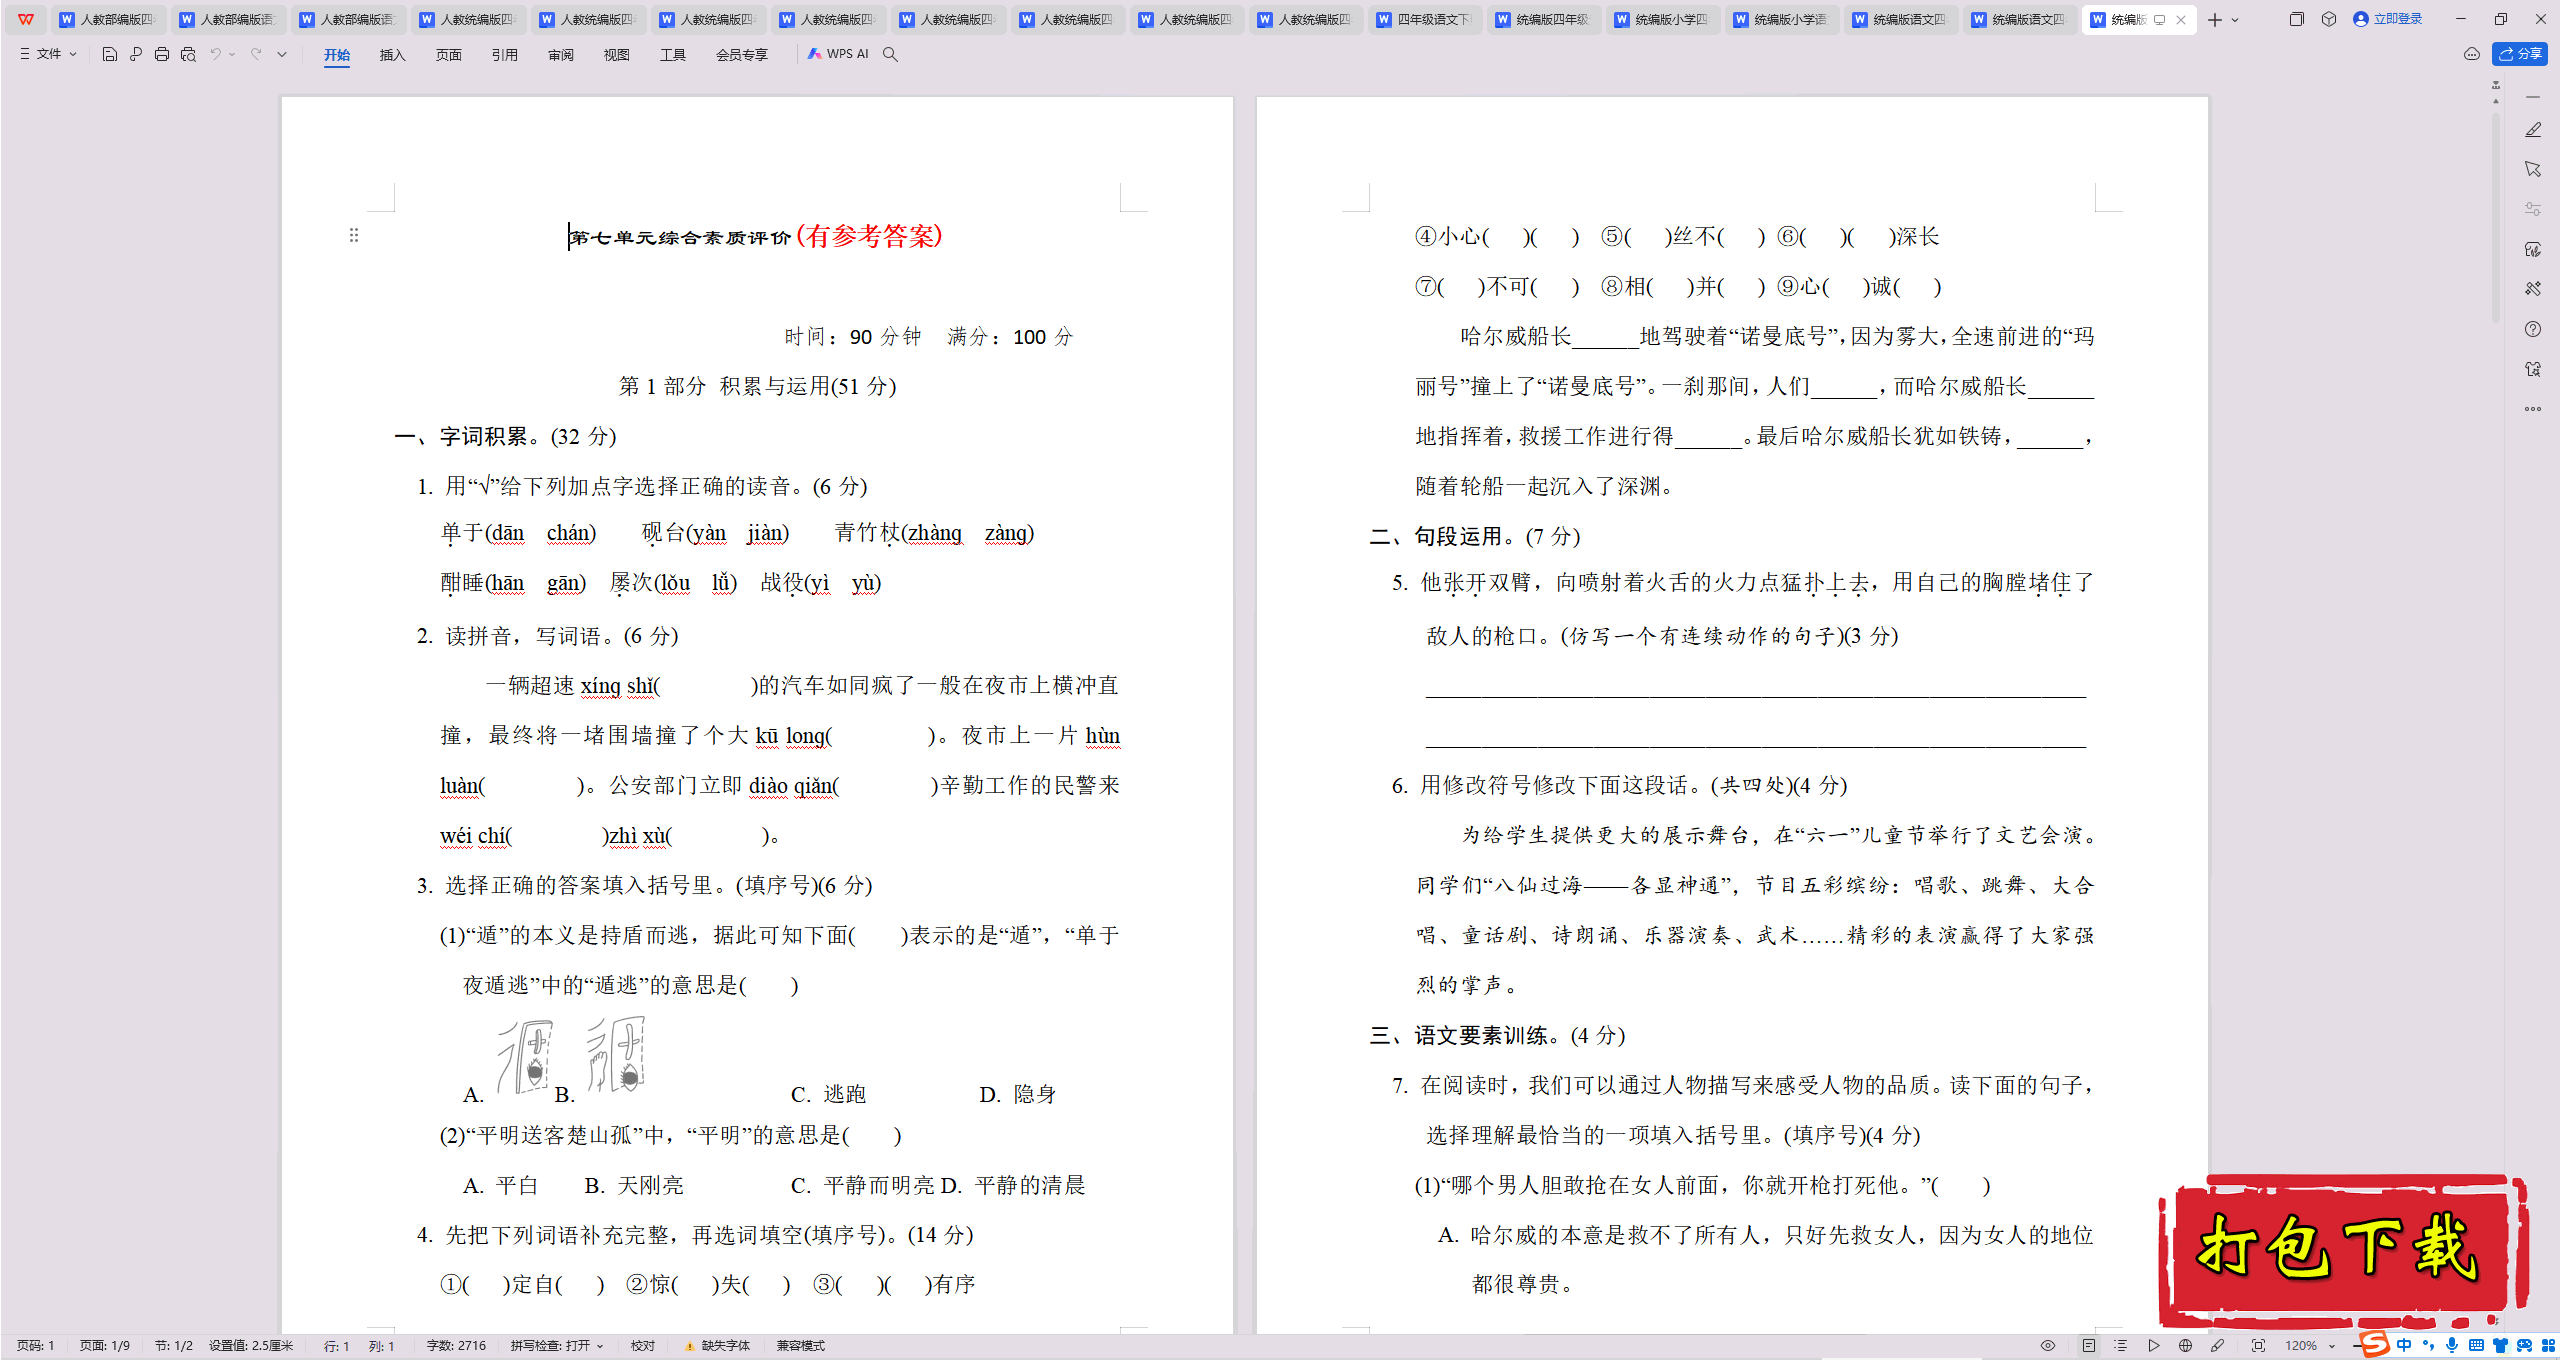
Task: Switch to the 统编版四年级 document tab
Action: [1543, 20]
